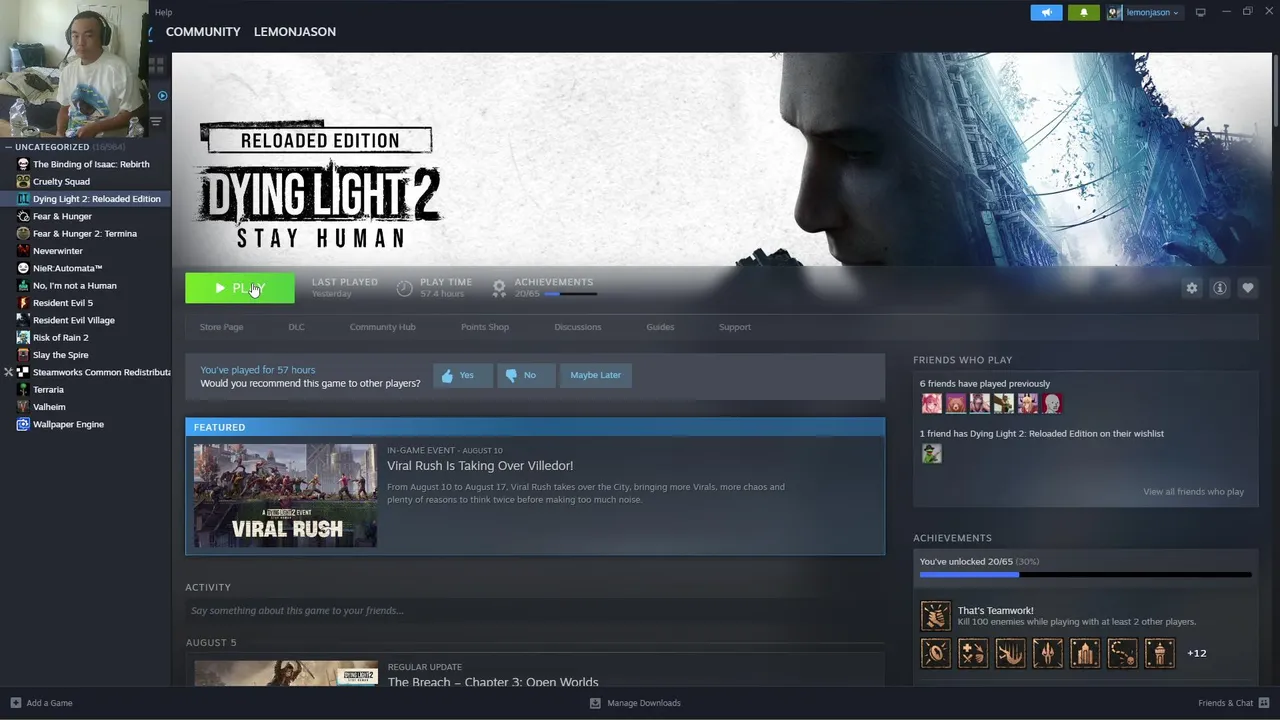Click the activity comment input field
The image size is (1280, 720).
pos(535,611)
